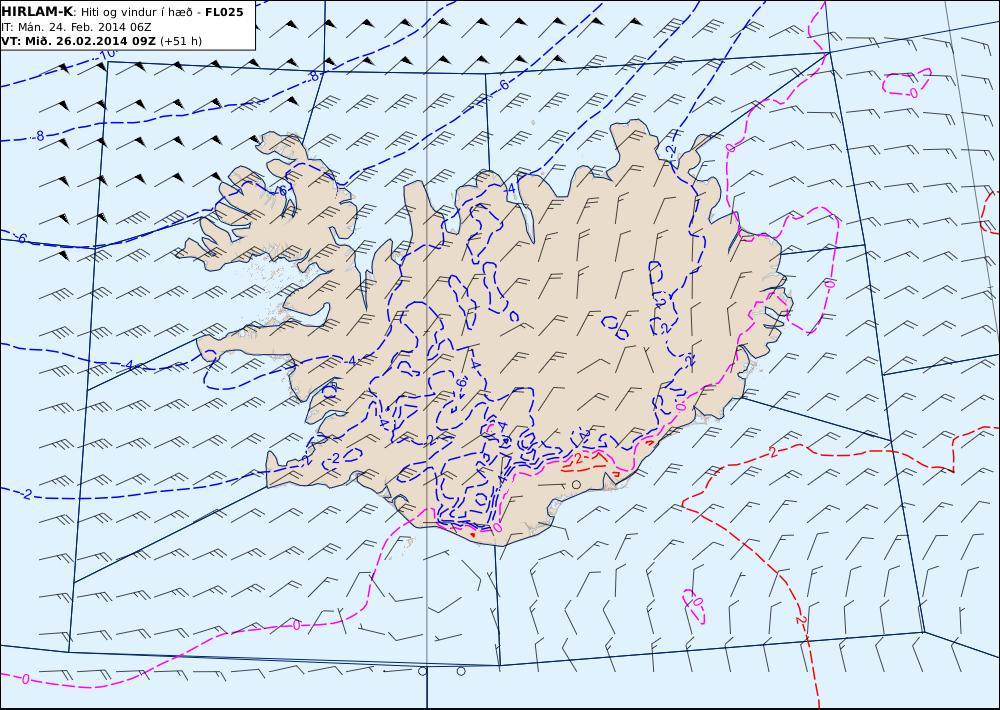Click the '(+51 h)' forecast offset text
The width and height of the screenshot is (1000, 710).
tap(180, 41)
